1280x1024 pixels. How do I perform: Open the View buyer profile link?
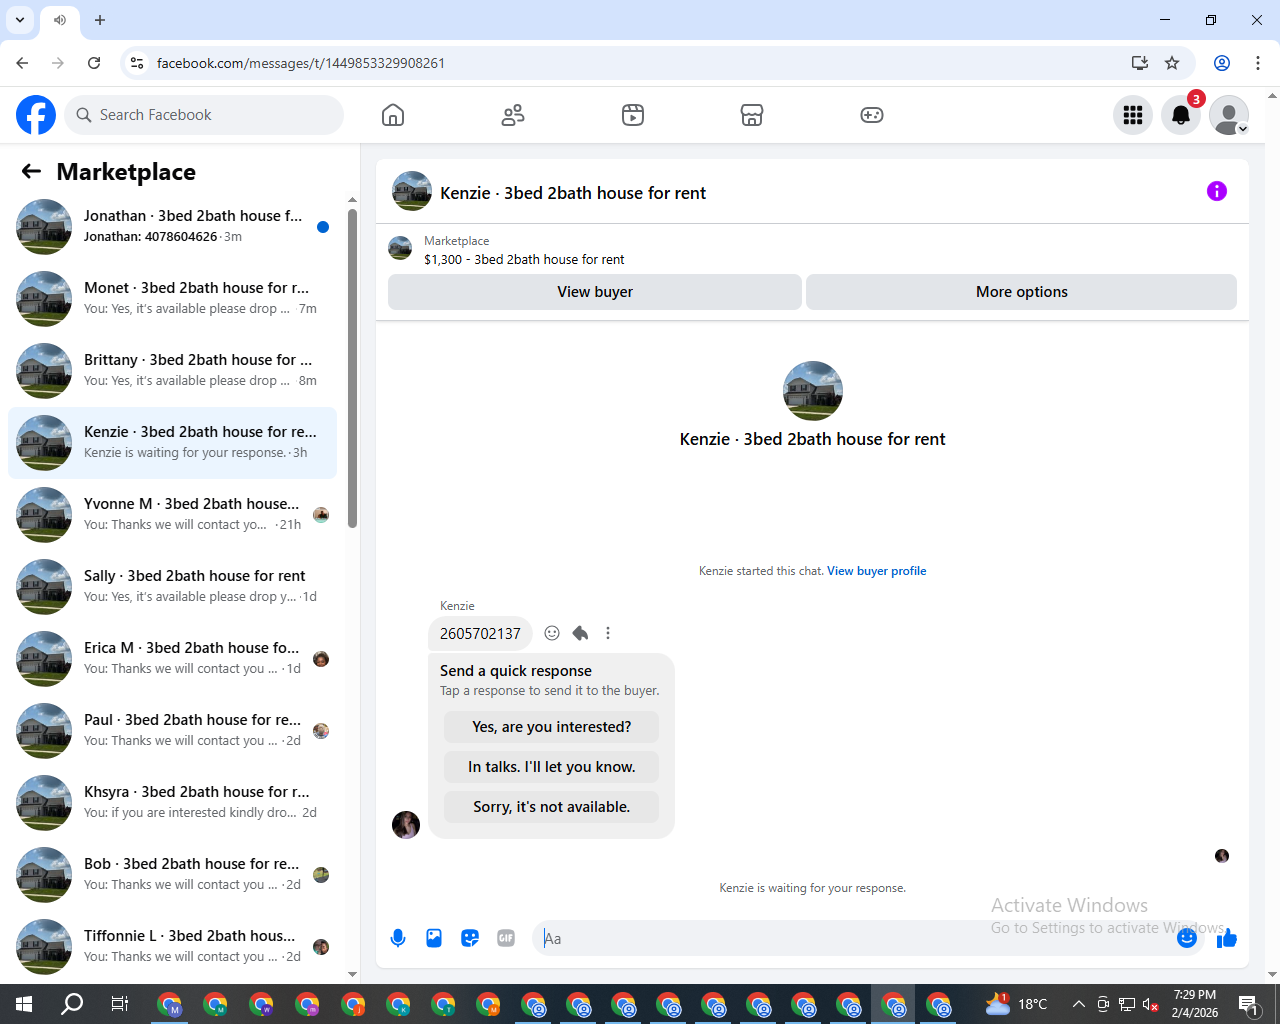pyautogui.click(x=876, y=571)
